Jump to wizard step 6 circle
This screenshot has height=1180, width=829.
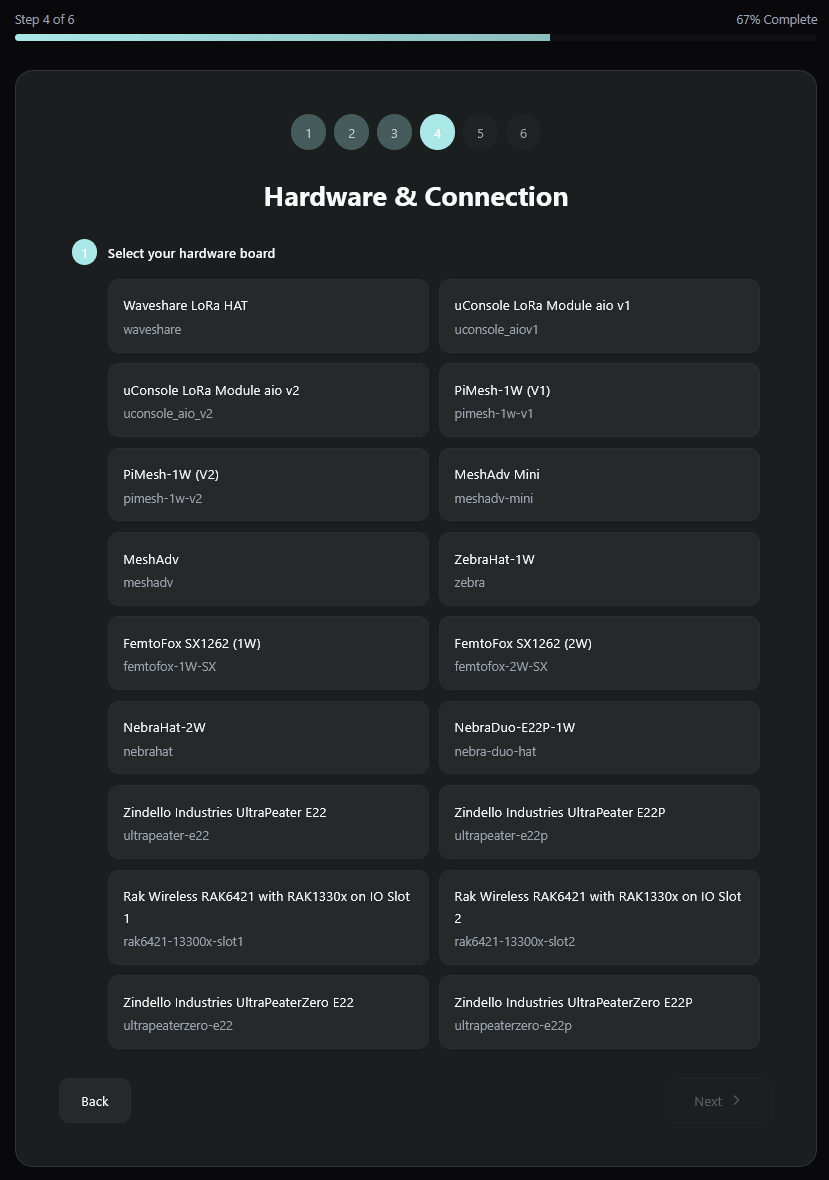pyautogui.click(x=523, y=132)
